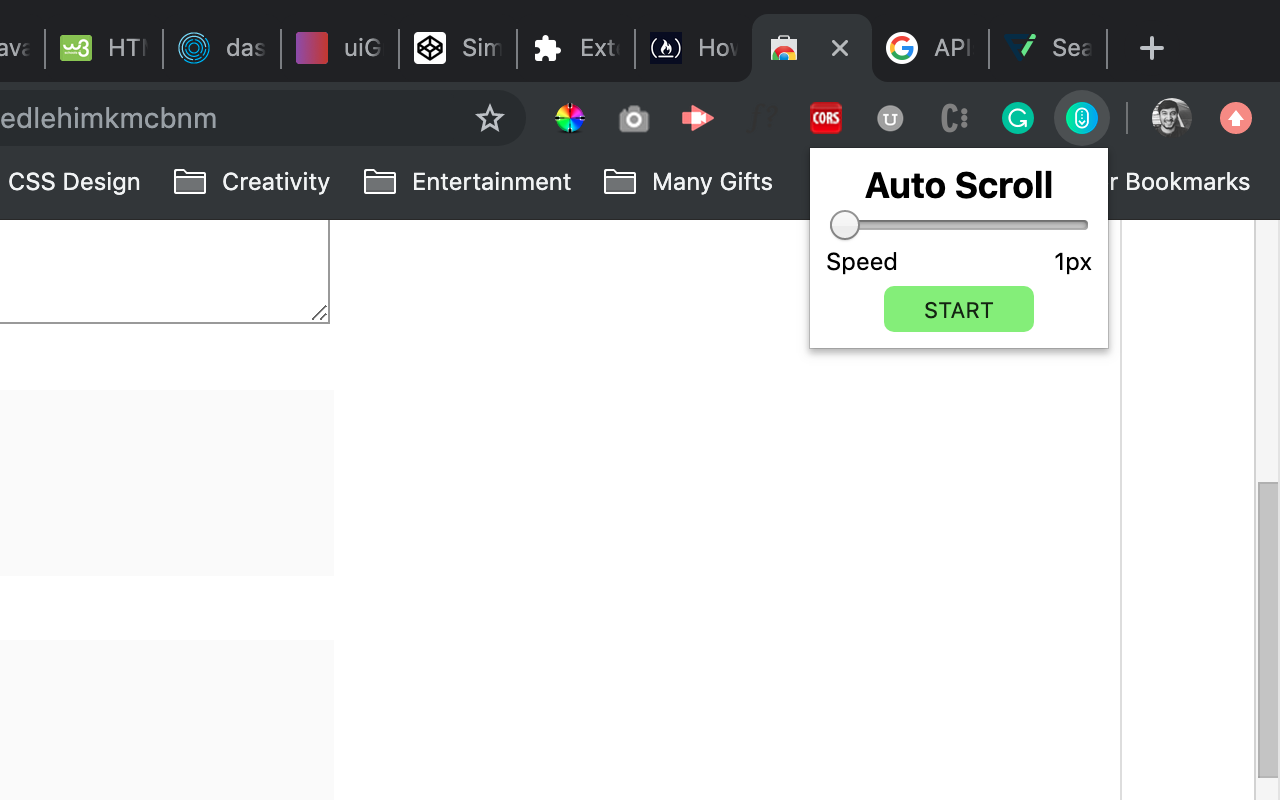Image resolution: width=1280 pixels, height=800 pixels.
Task: Click the Grammarly extension icon
Action: 1018,118
